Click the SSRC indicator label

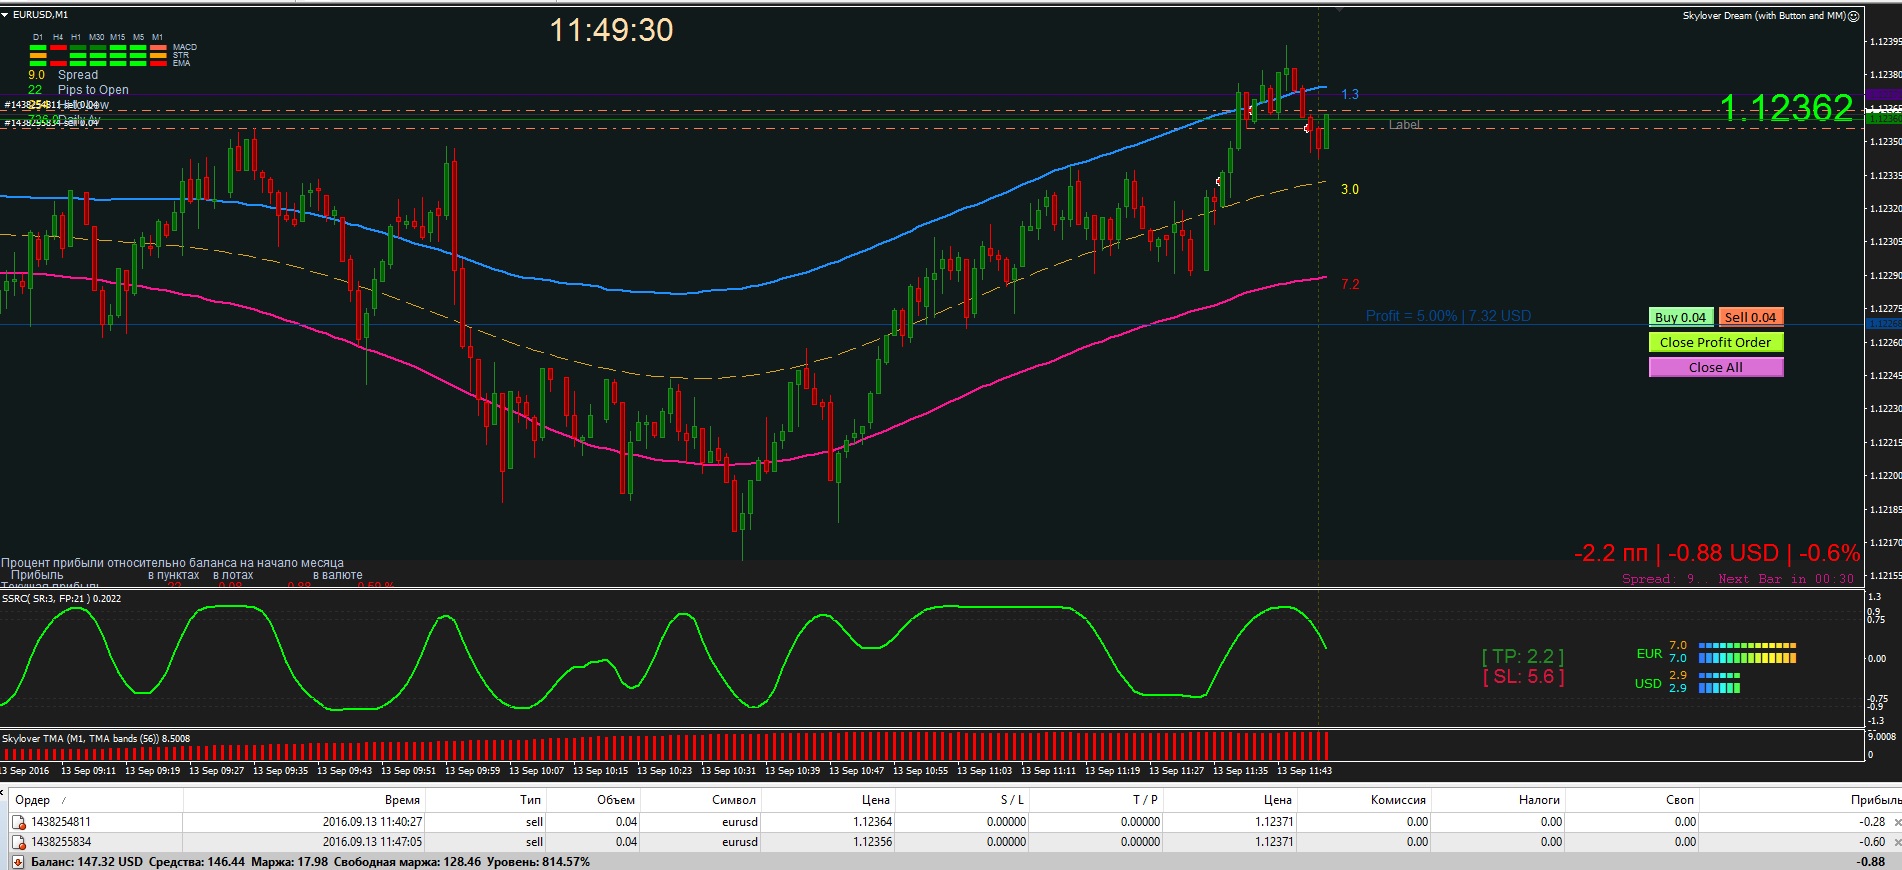tap(62, 599)
